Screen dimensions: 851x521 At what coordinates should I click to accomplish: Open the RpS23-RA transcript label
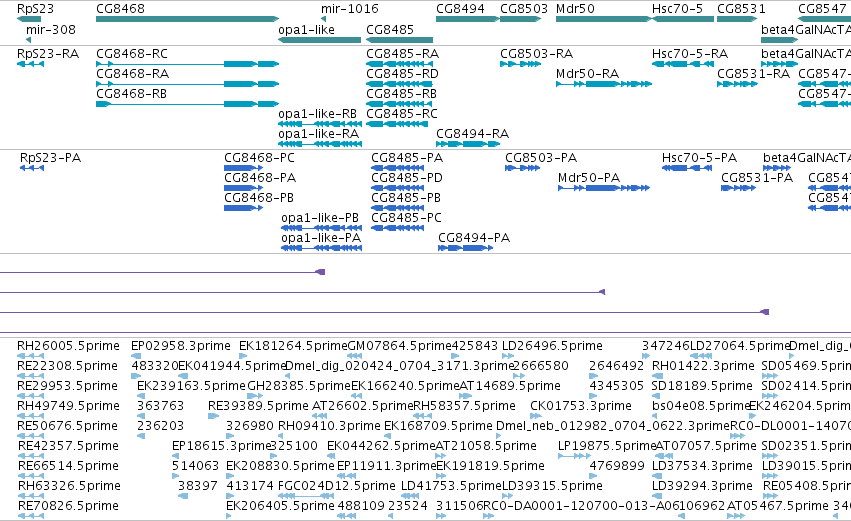click(48, 54)
